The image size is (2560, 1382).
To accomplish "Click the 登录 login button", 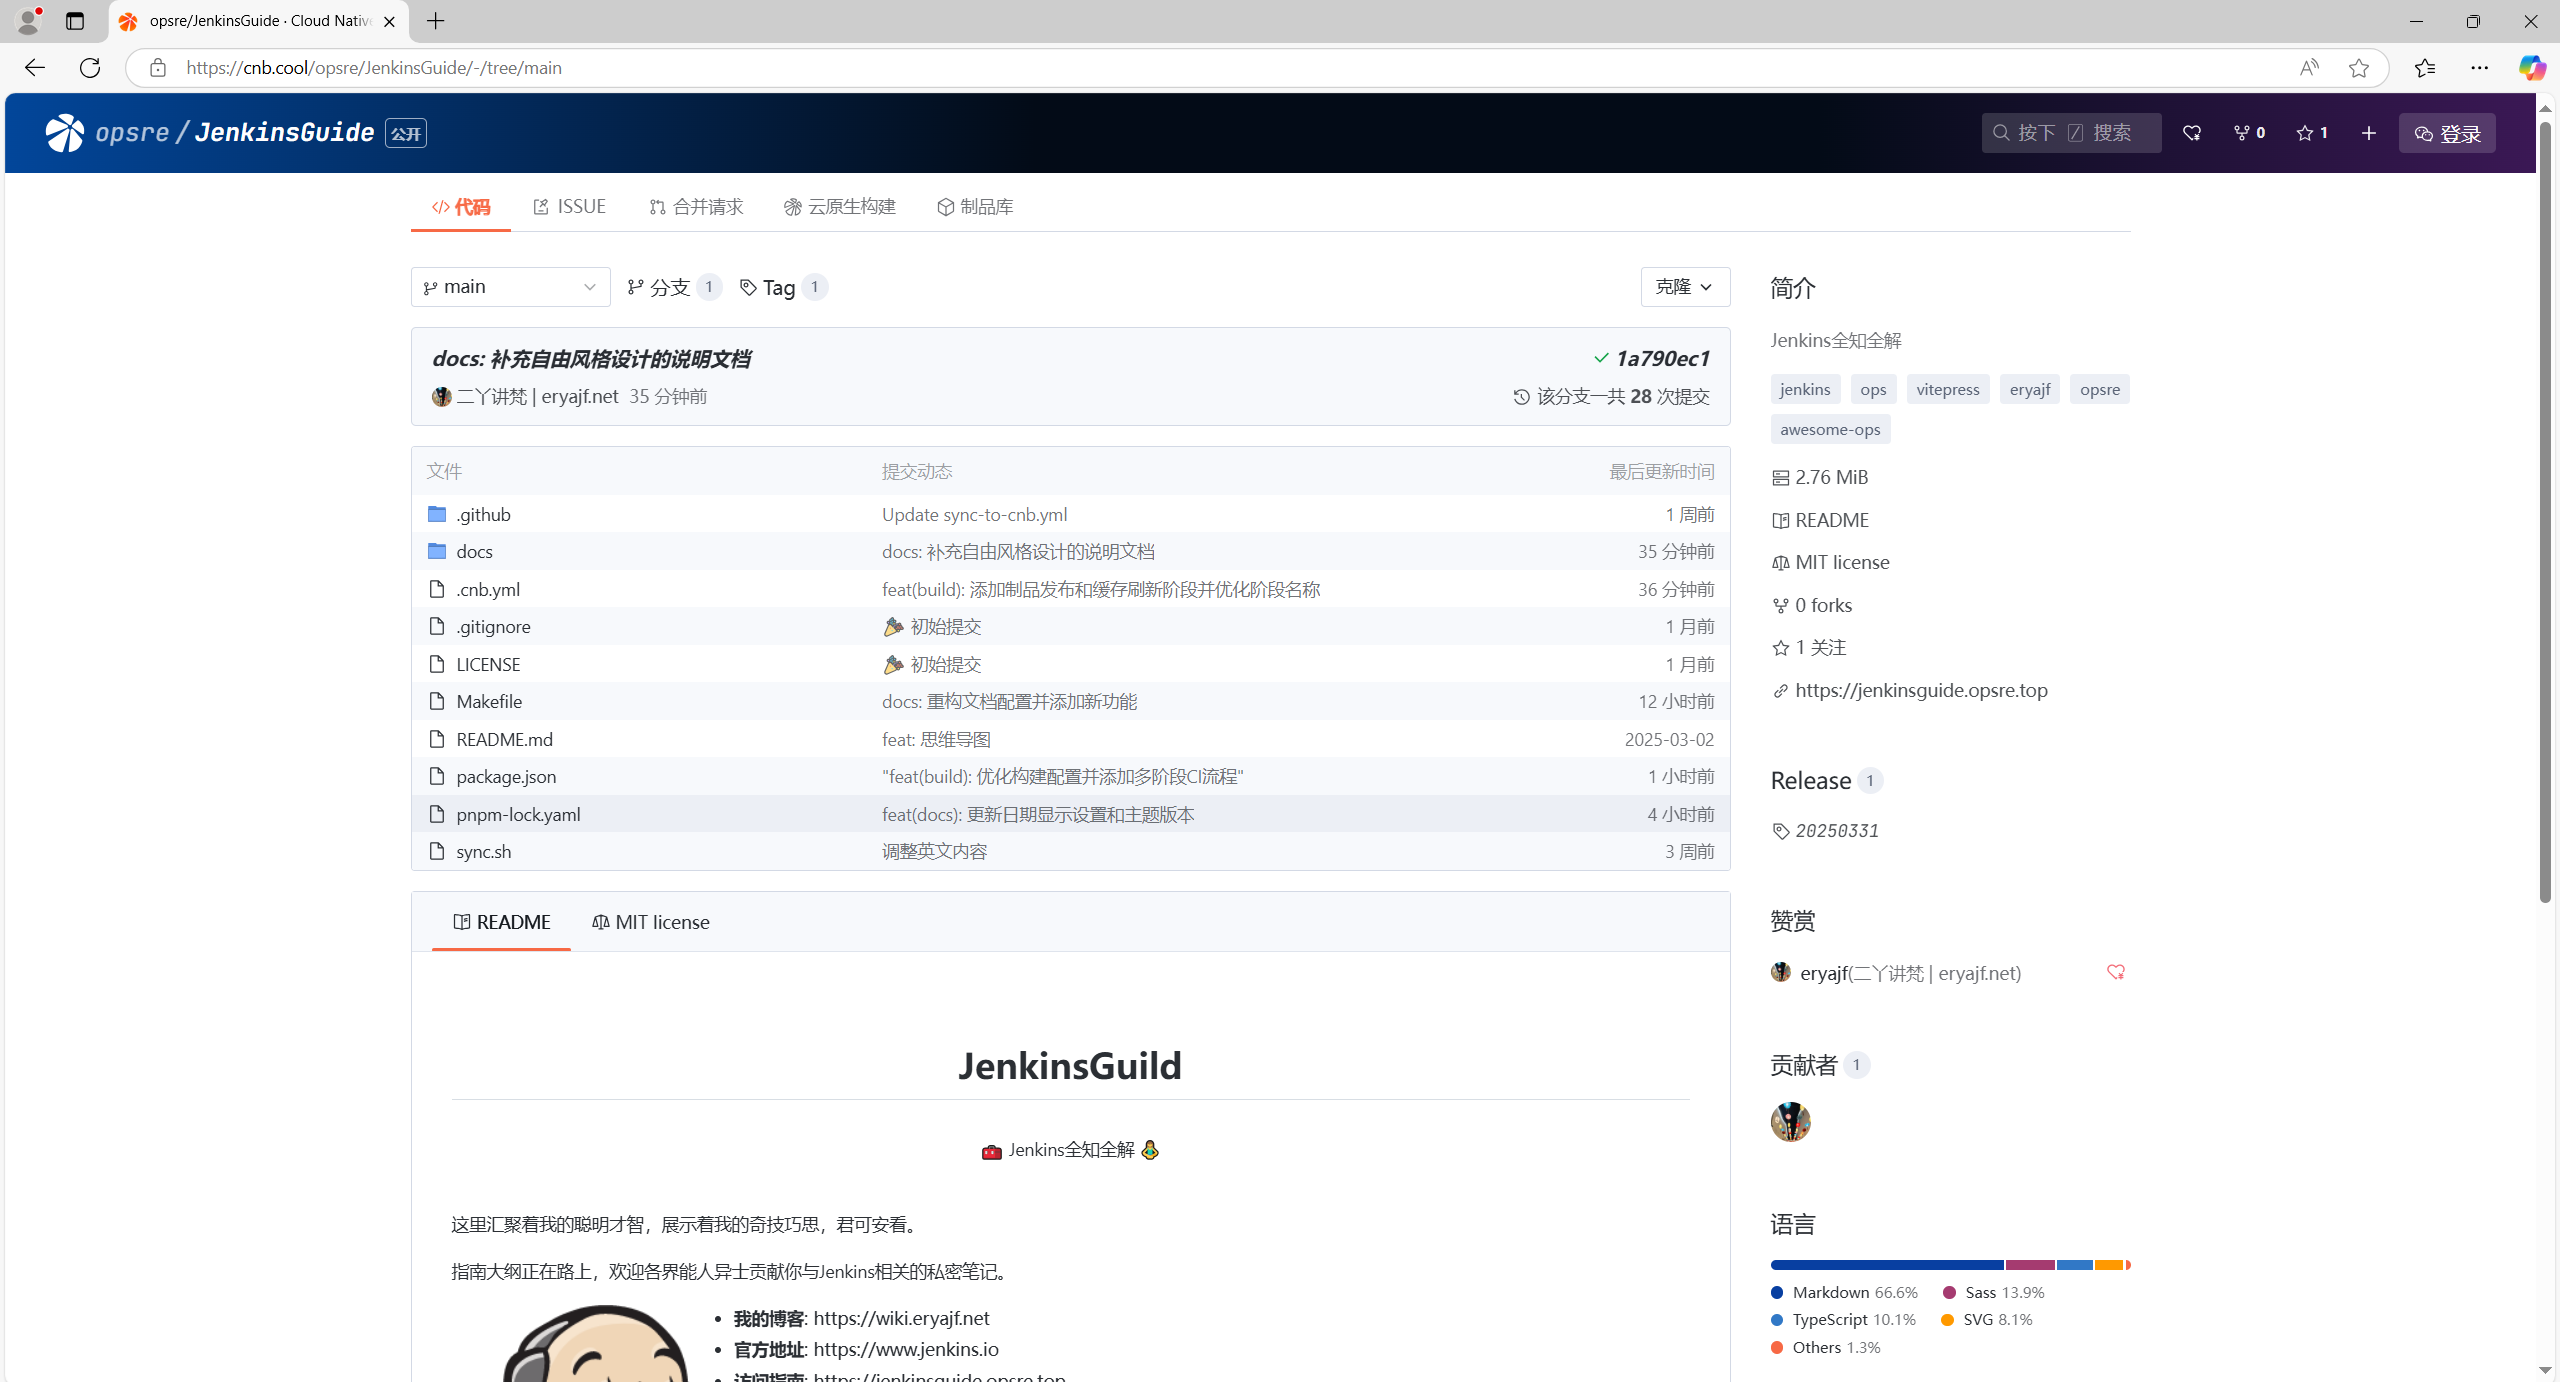I will (2447, 133).
